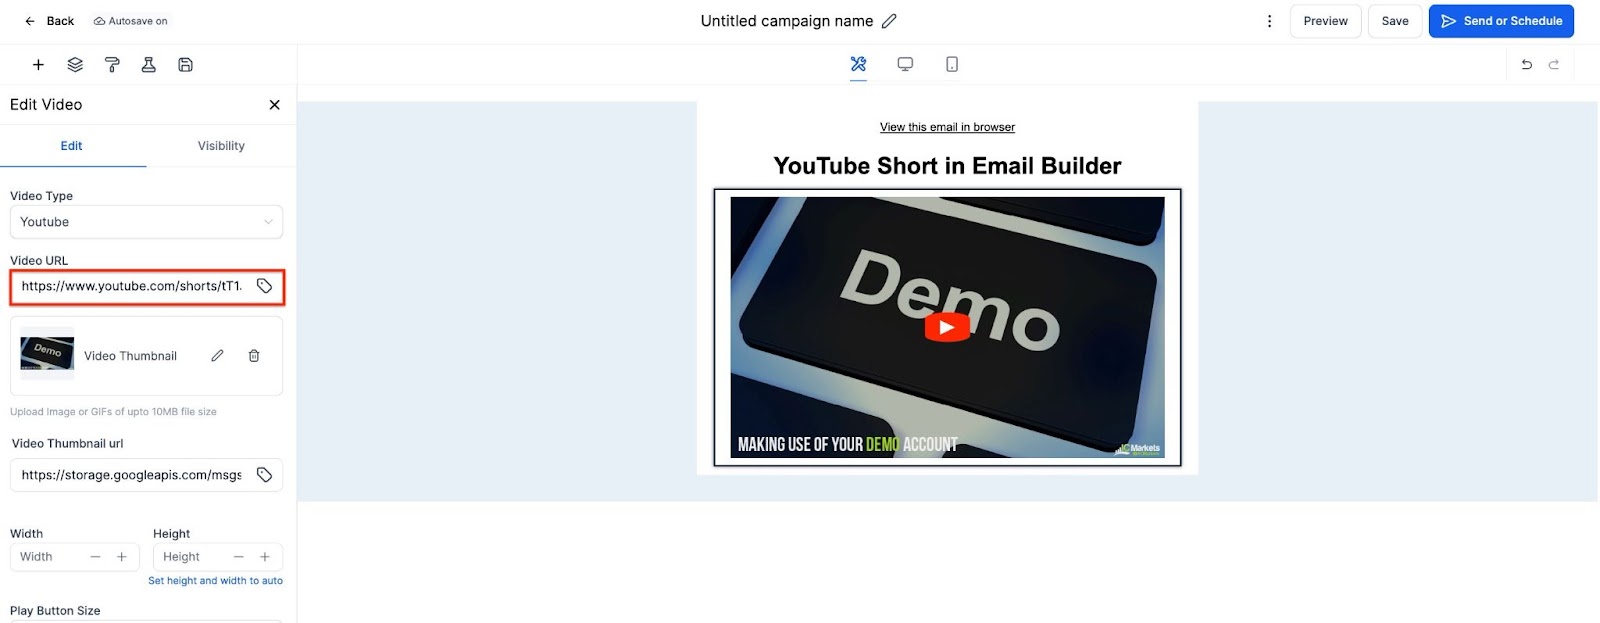Click tag icon in Video URL field
The width and height of the screenshot is (1600, 623).
pos(264,286)
